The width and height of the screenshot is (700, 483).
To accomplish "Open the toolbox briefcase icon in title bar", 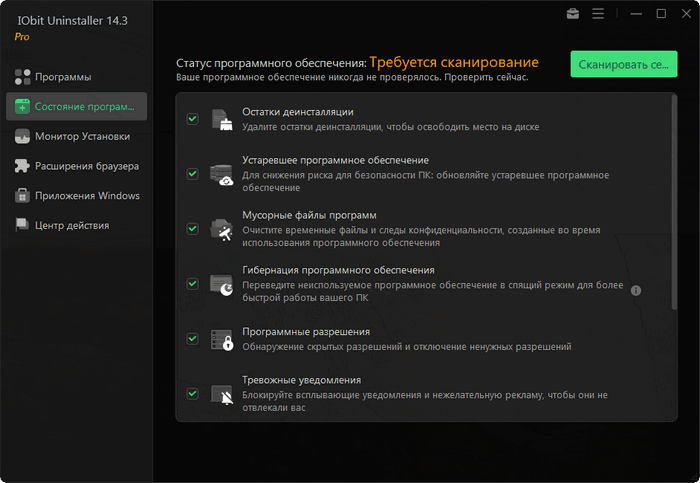I will pos(572,14).
